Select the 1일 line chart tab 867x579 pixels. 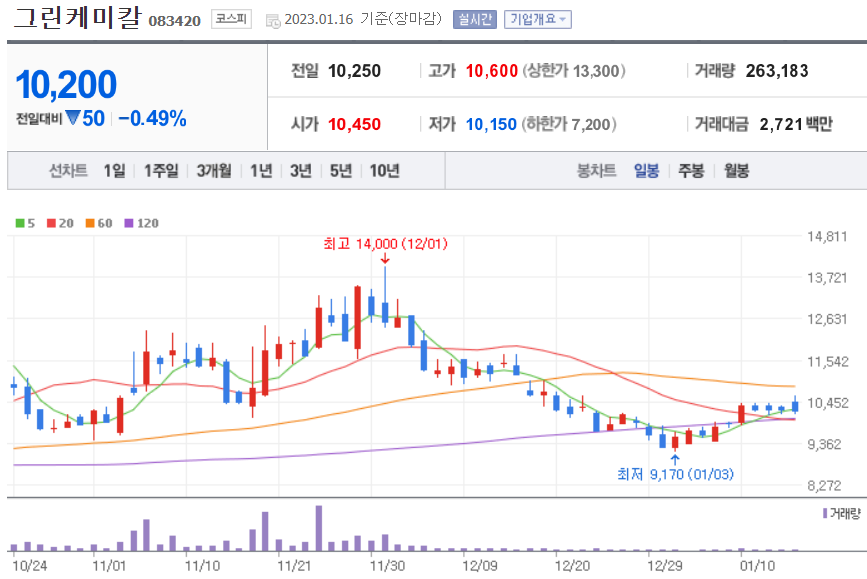point(114,171)
